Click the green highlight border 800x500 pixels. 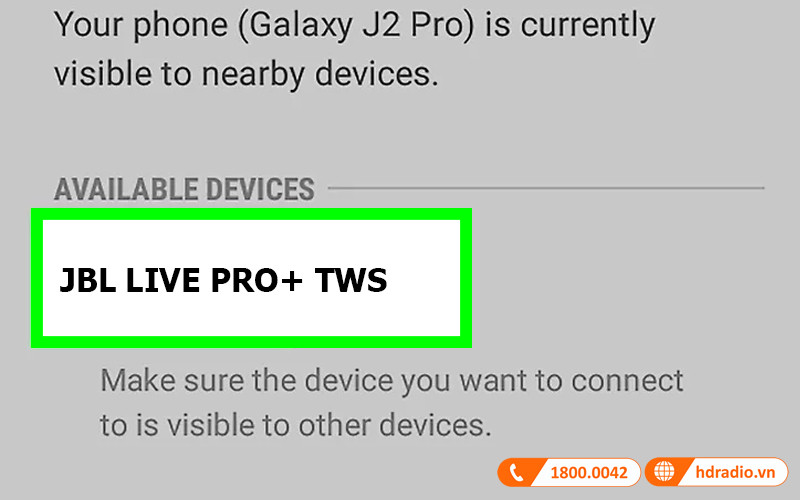pyautogui.click(x=251, y=214)
